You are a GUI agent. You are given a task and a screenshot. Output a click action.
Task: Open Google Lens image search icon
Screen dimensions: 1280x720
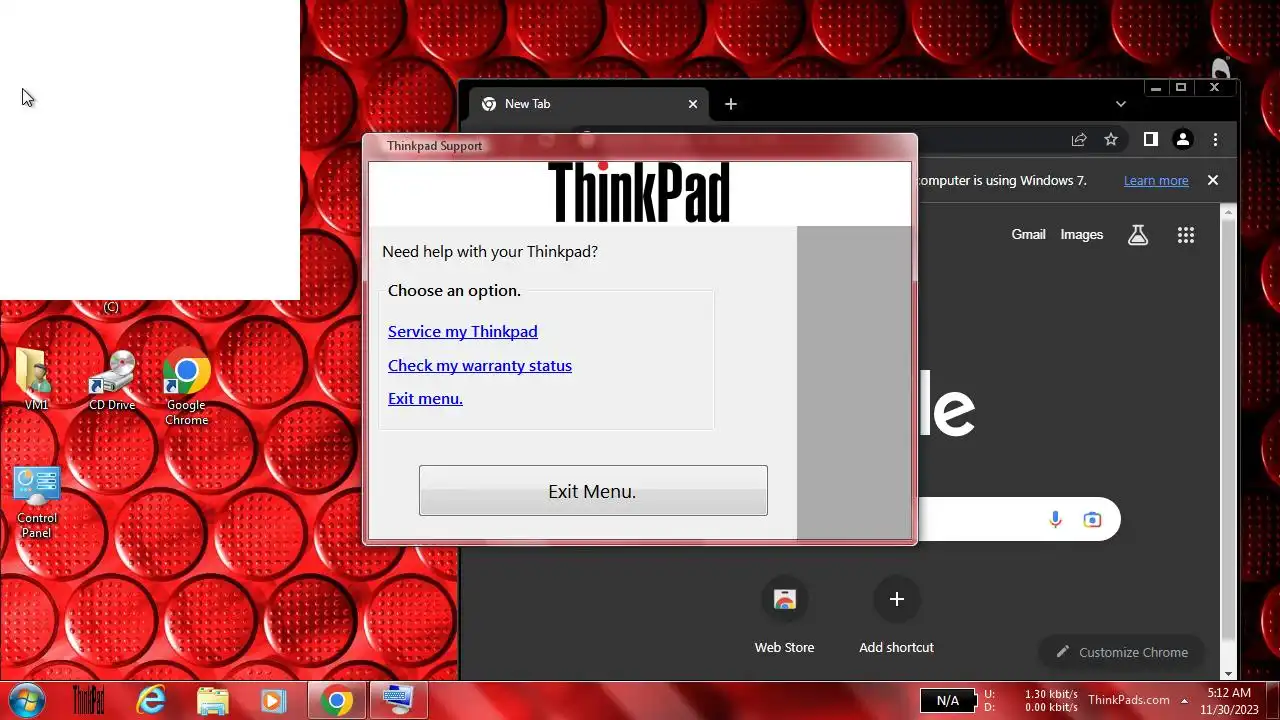tap(1092, 520)
